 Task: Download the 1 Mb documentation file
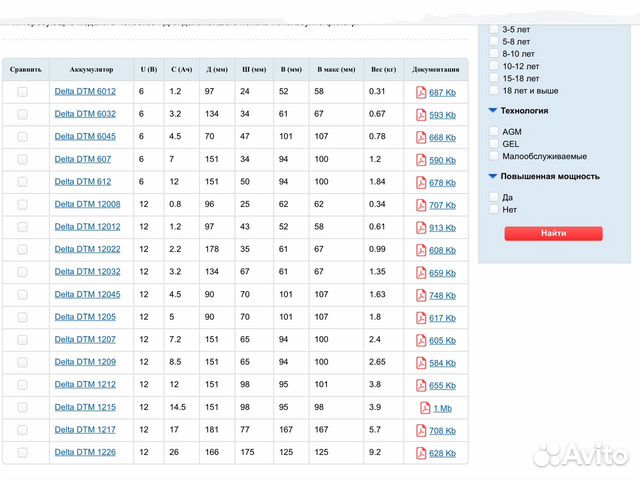tap(442, 409)
